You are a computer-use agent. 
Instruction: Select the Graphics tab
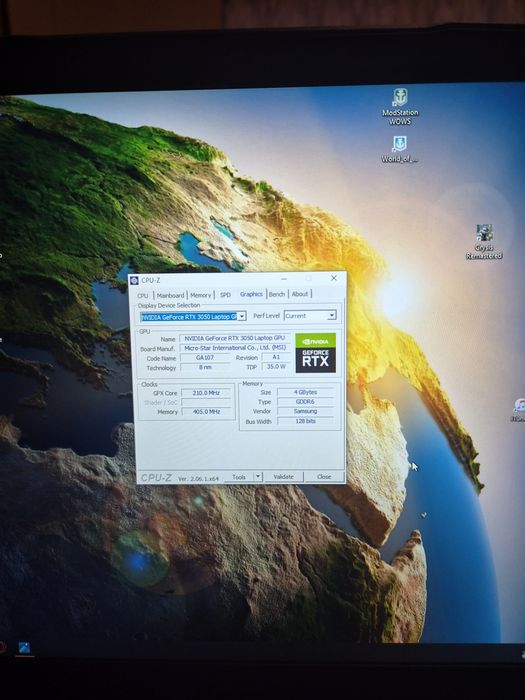click(251, 294)
